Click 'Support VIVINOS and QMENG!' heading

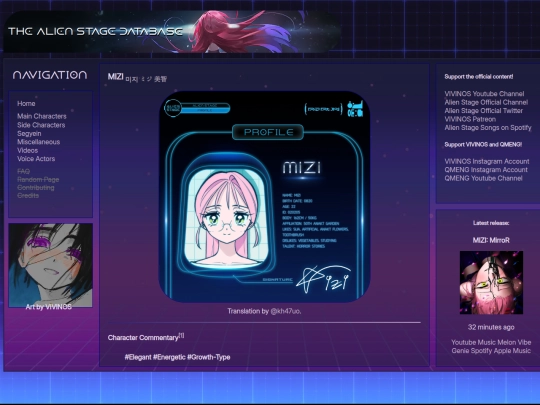click(x=483, y=145)
